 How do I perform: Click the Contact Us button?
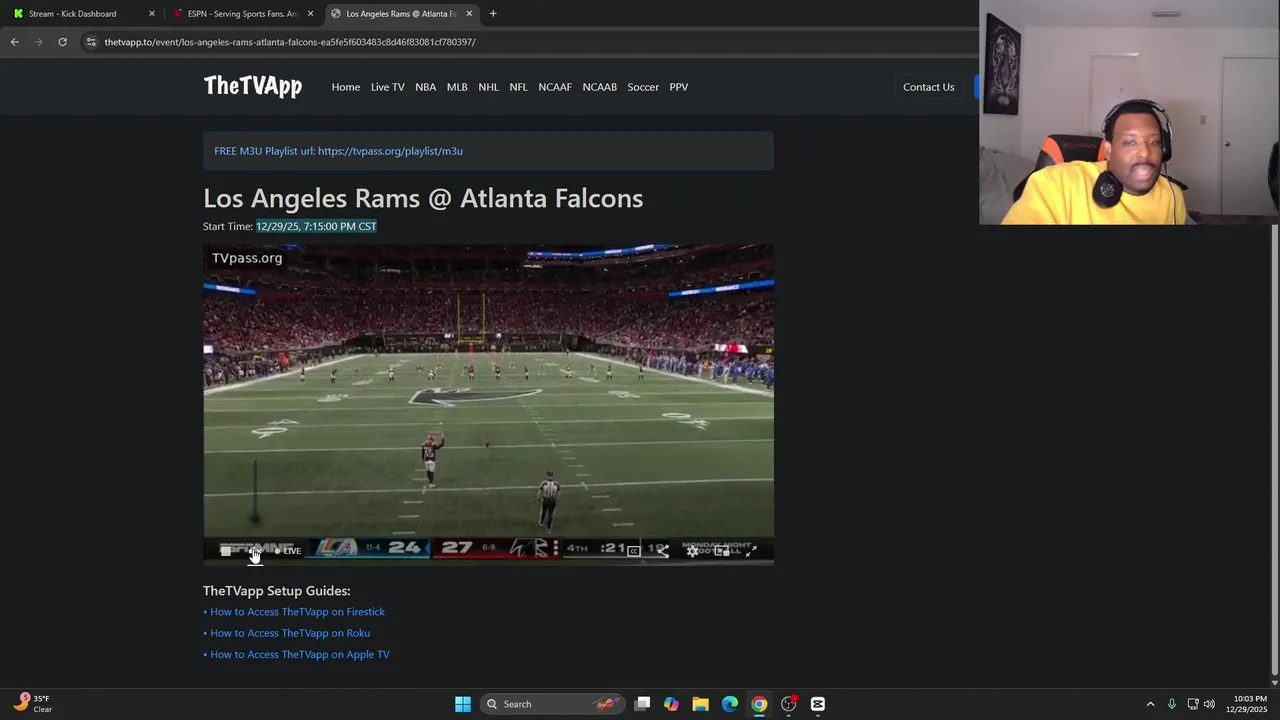(x=928, y=87)
